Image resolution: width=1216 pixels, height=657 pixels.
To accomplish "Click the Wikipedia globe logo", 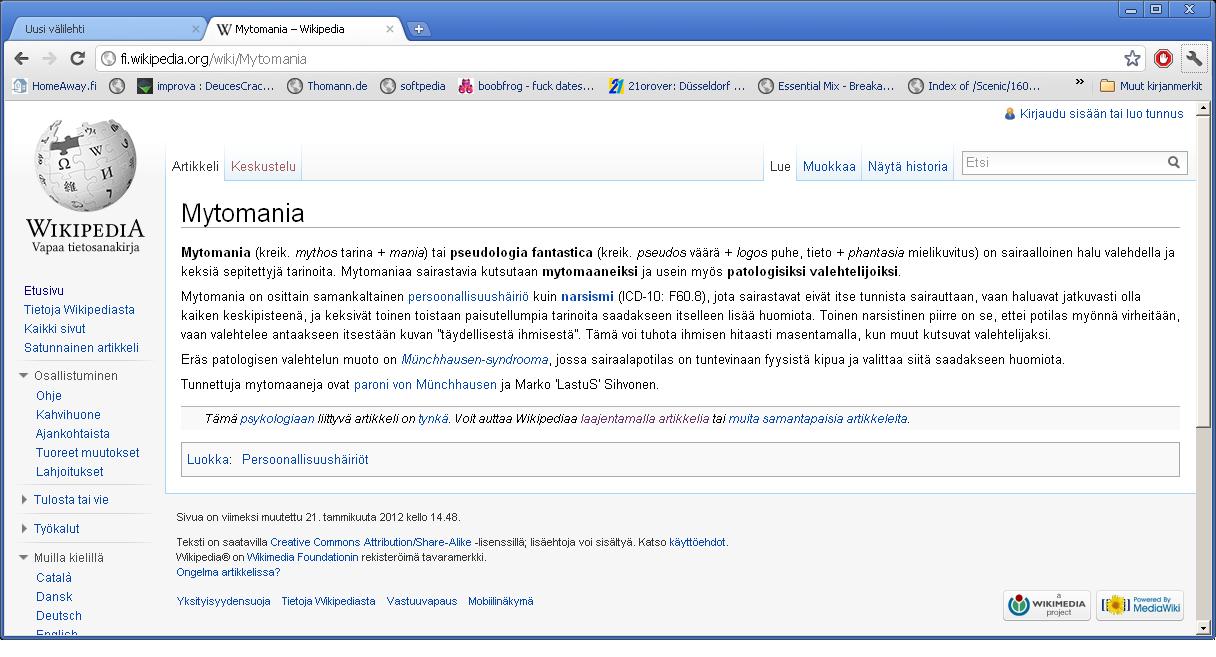I will 85,162.
